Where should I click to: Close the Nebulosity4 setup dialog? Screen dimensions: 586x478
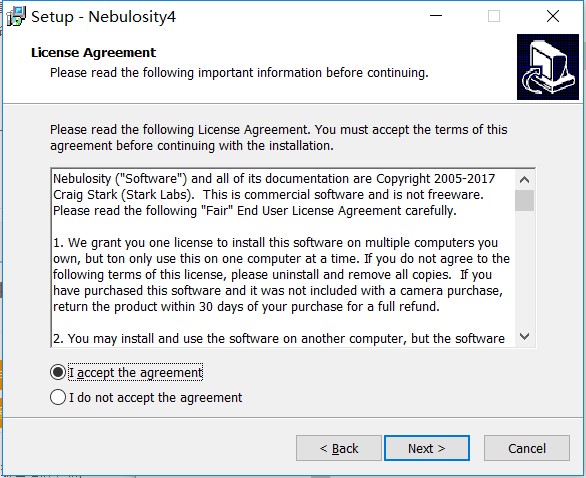tap(553, 16)
